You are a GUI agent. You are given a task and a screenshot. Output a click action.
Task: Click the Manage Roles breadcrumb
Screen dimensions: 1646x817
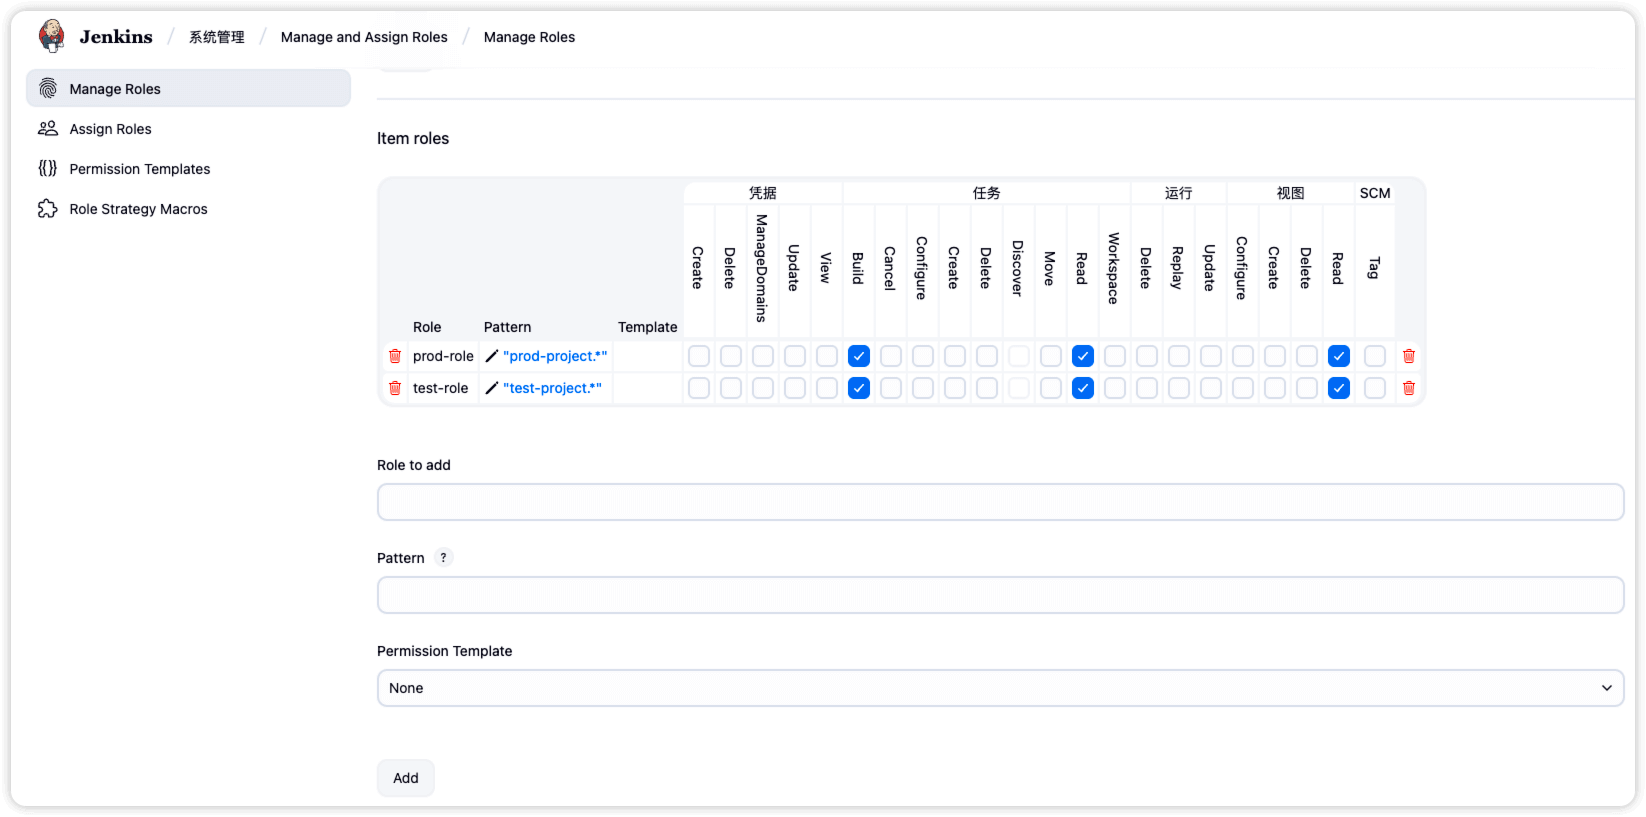[x=529, y=37]
